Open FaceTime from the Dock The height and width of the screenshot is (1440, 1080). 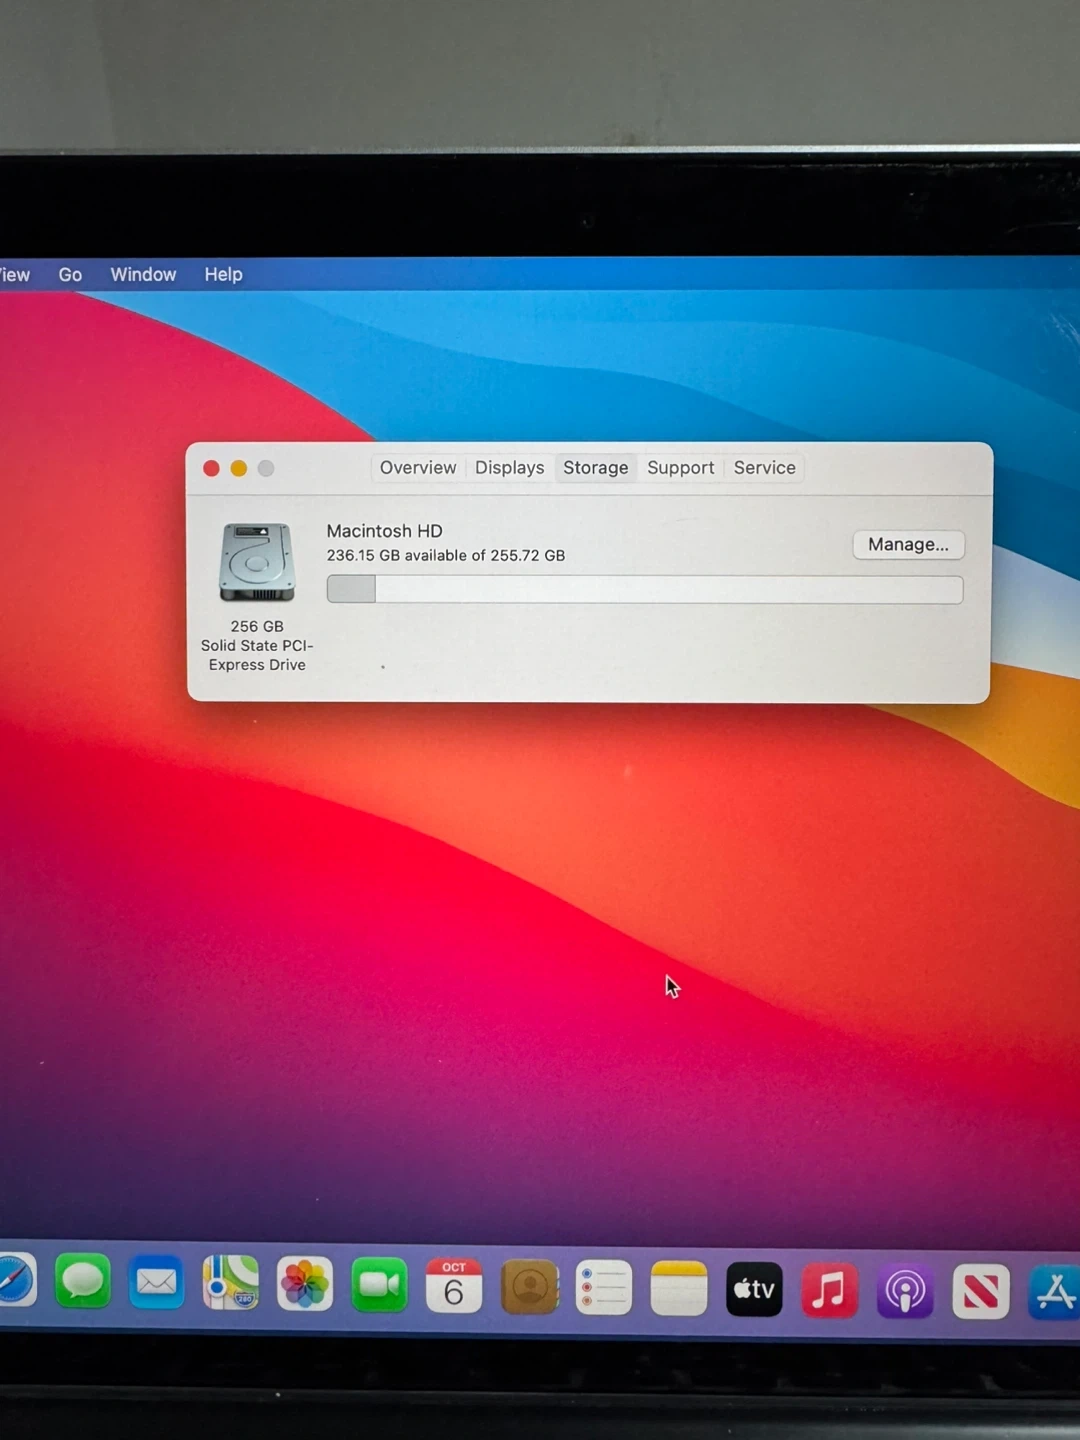pyautogui.click(x=379, y=1285)
